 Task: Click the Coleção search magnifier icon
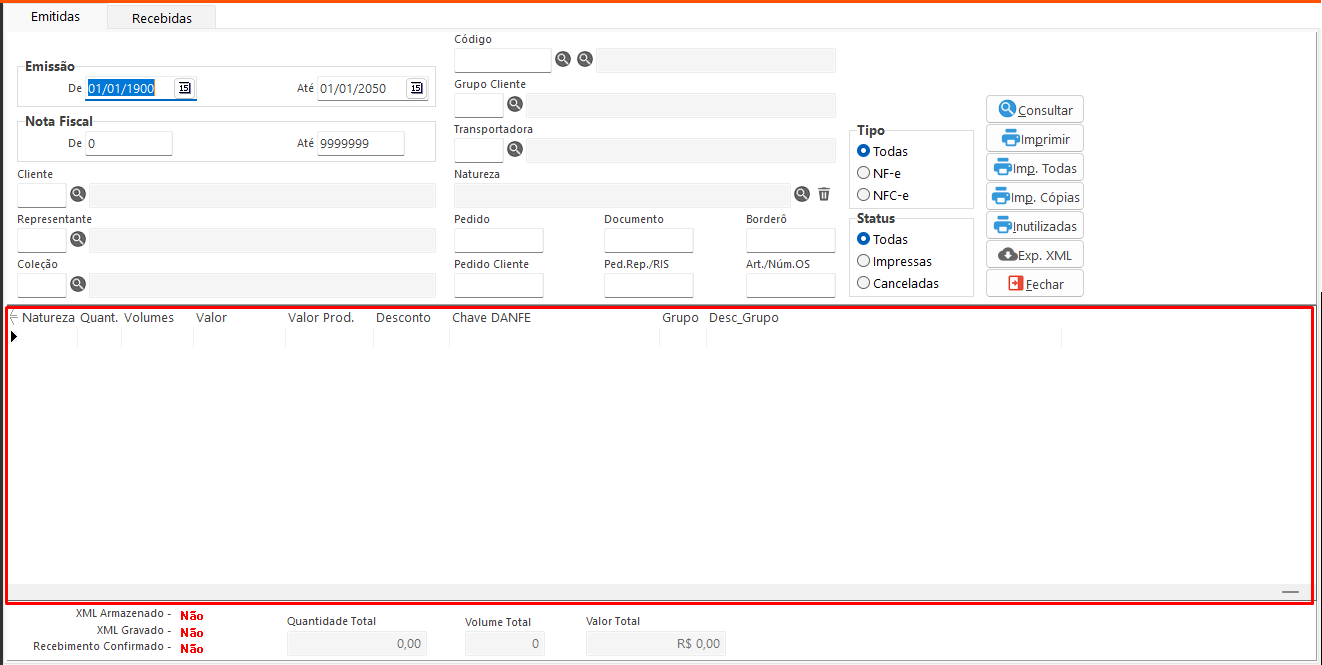78,284
